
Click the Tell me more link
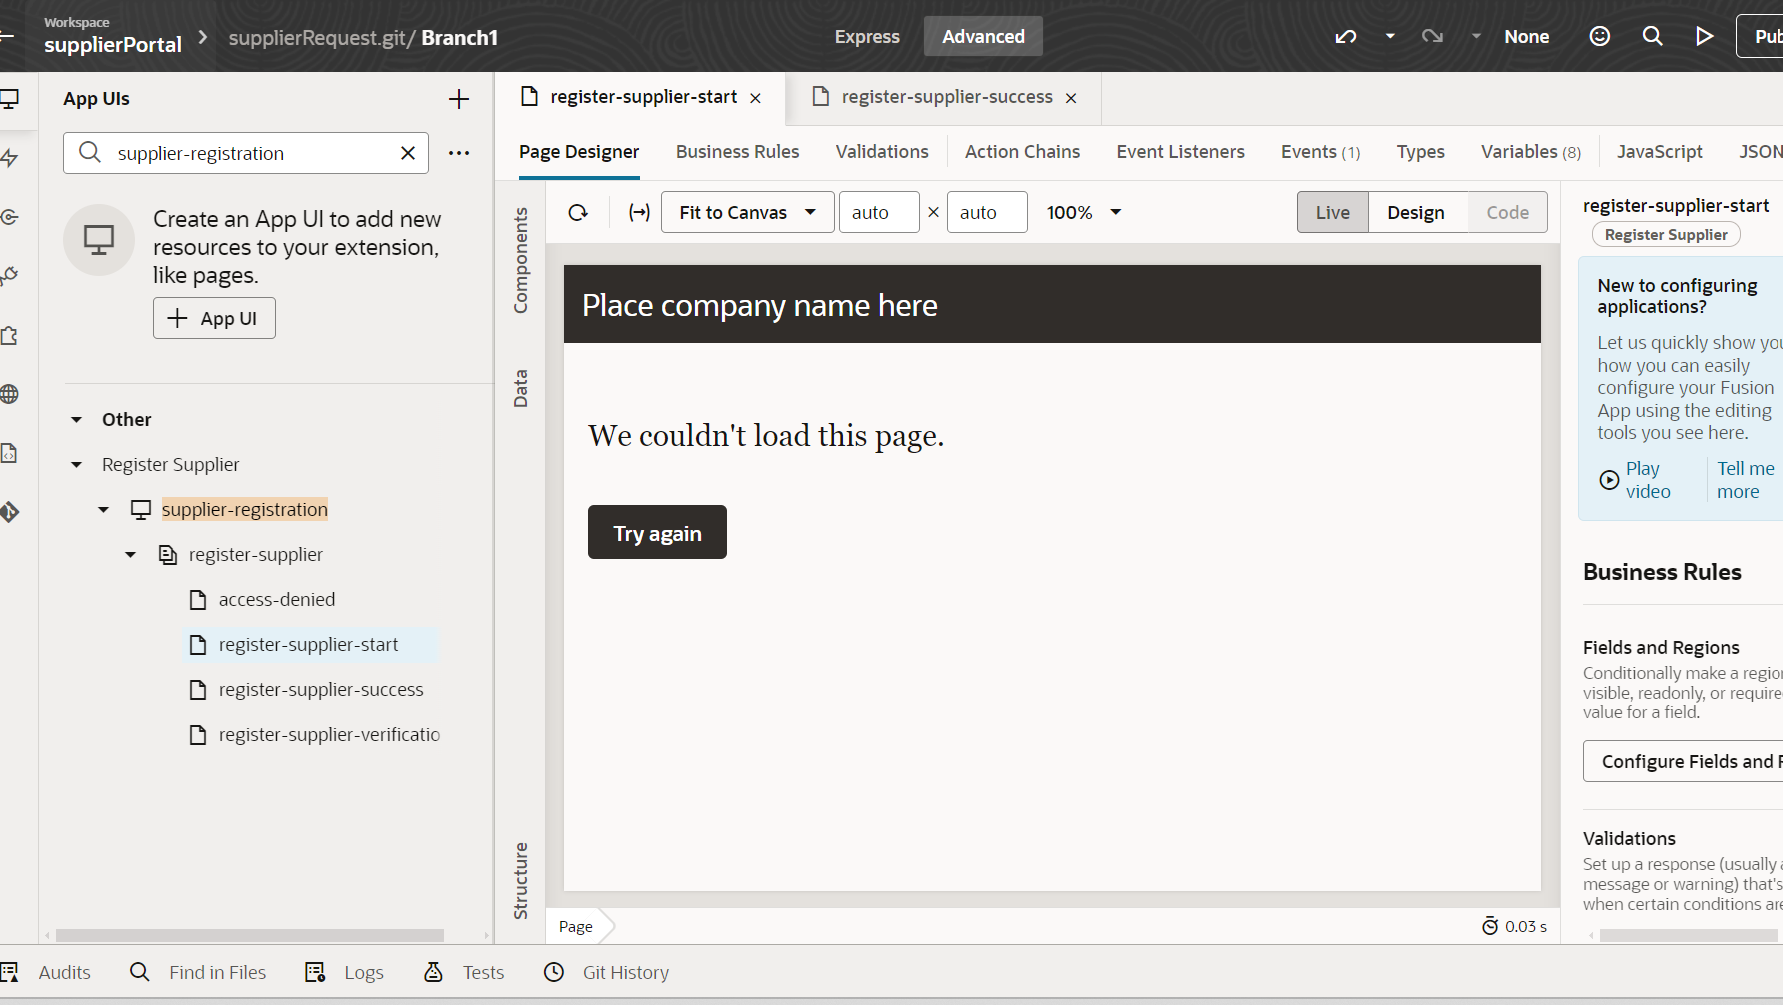[x=1745, y=480]
